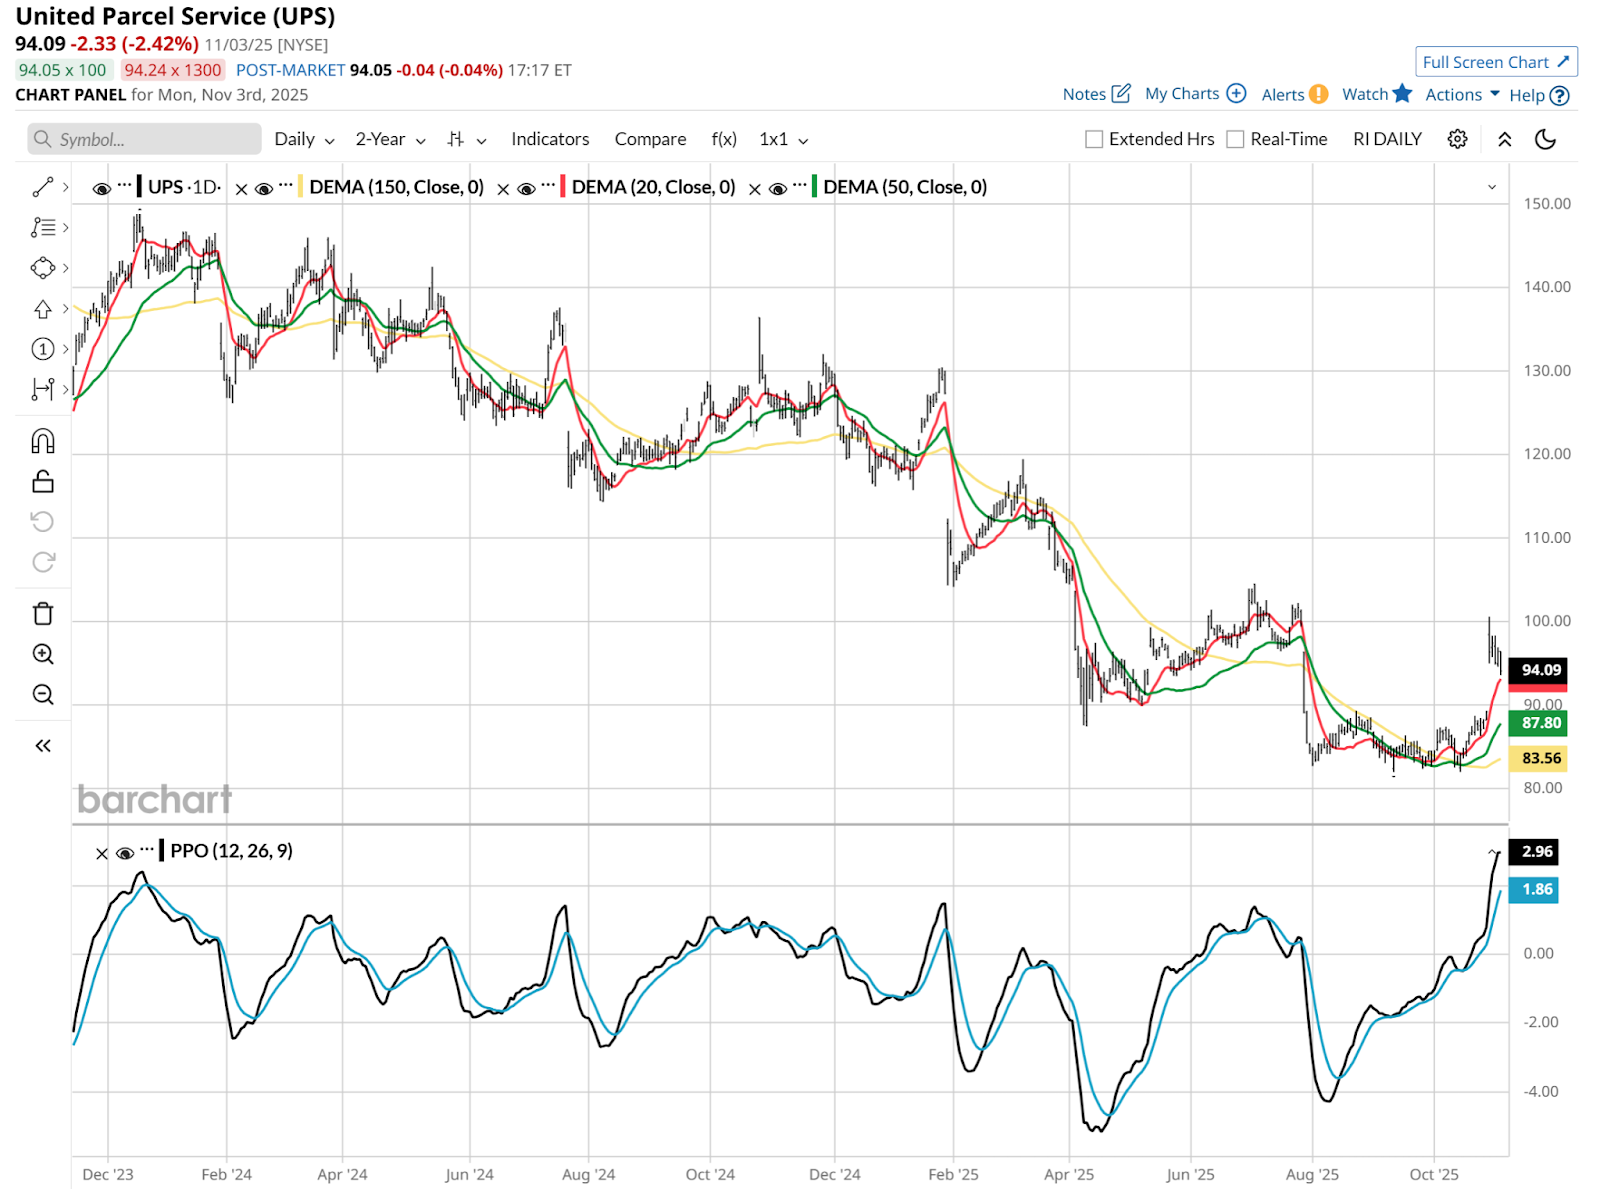Click the Full Screen Chart button
This screenshot has height=1189, width=1600.
tap(1496, 62)
